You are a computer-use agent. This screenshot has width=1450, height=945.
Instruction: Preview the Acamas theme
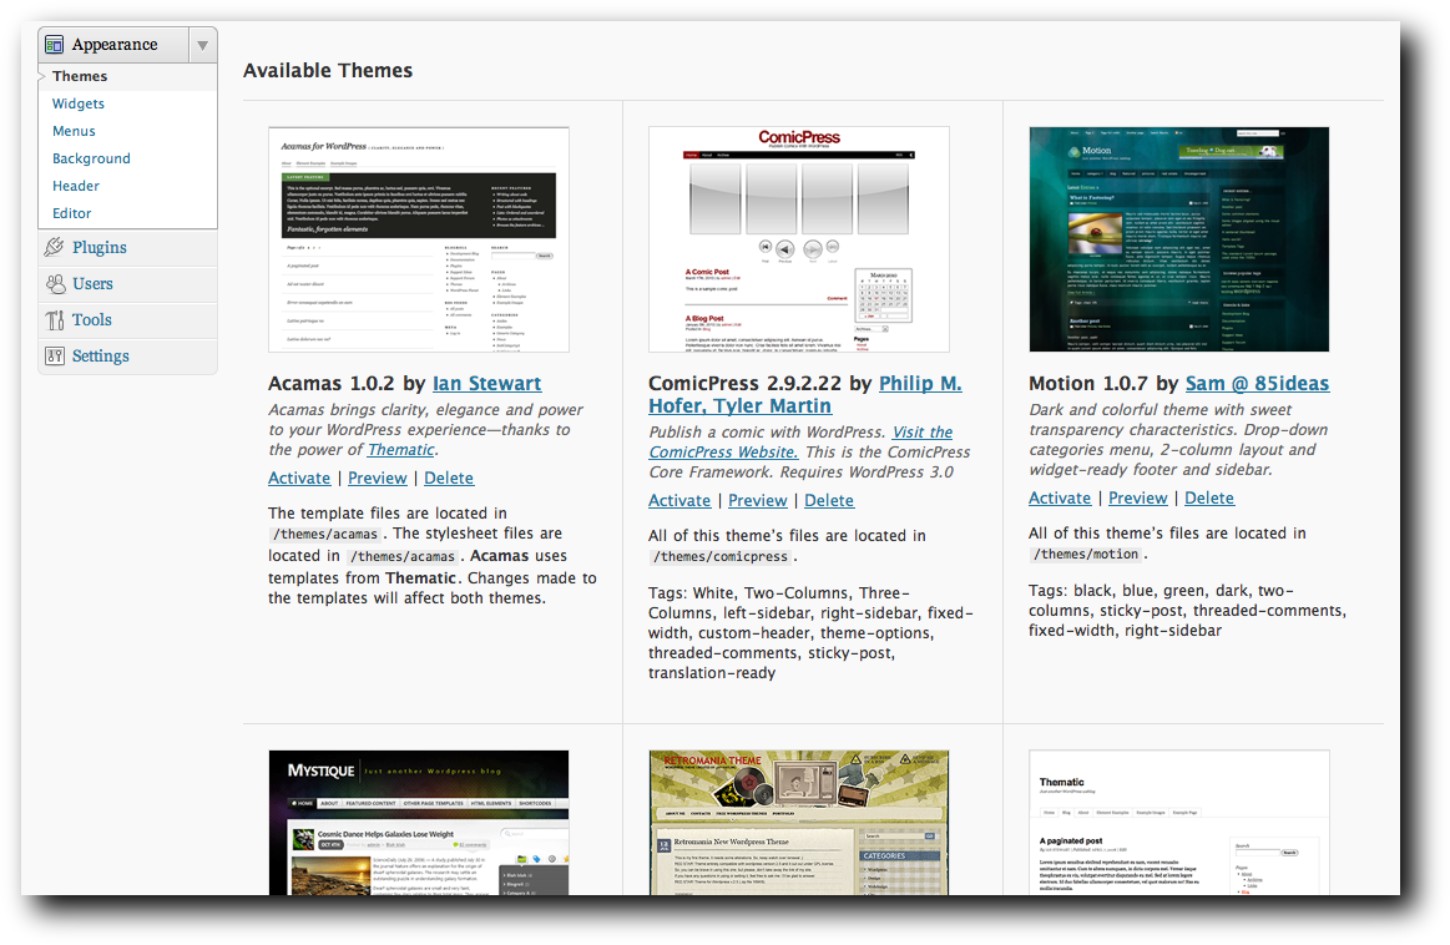coord(377,478)
